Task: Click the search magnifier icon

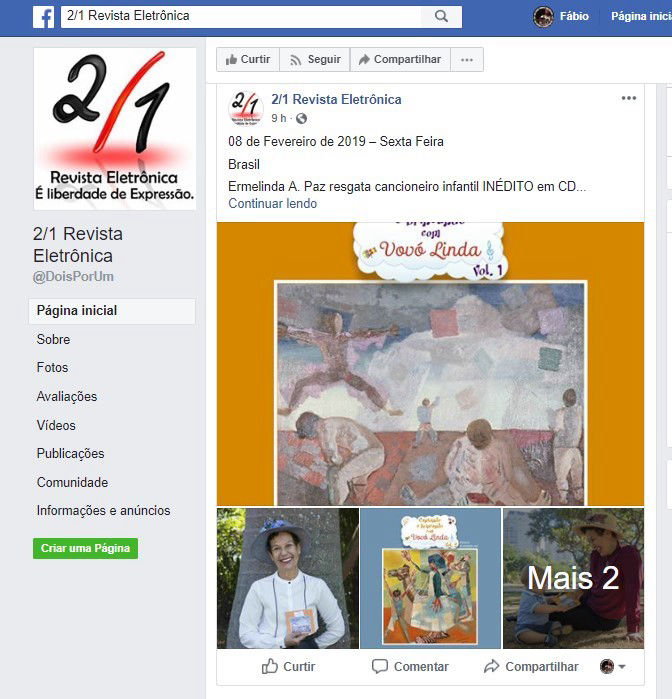Action: click(441, 16)
